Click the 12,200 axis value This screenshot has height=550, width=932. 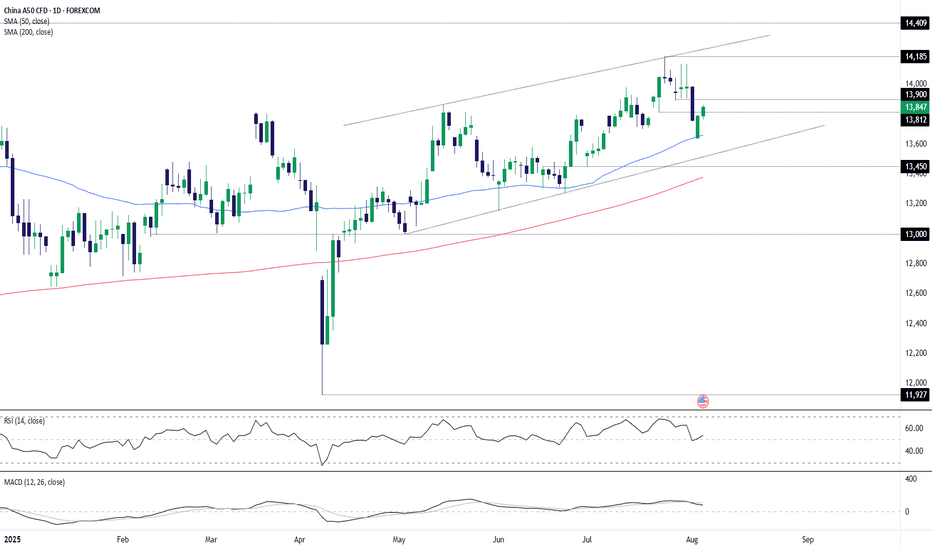click(916, 353)
